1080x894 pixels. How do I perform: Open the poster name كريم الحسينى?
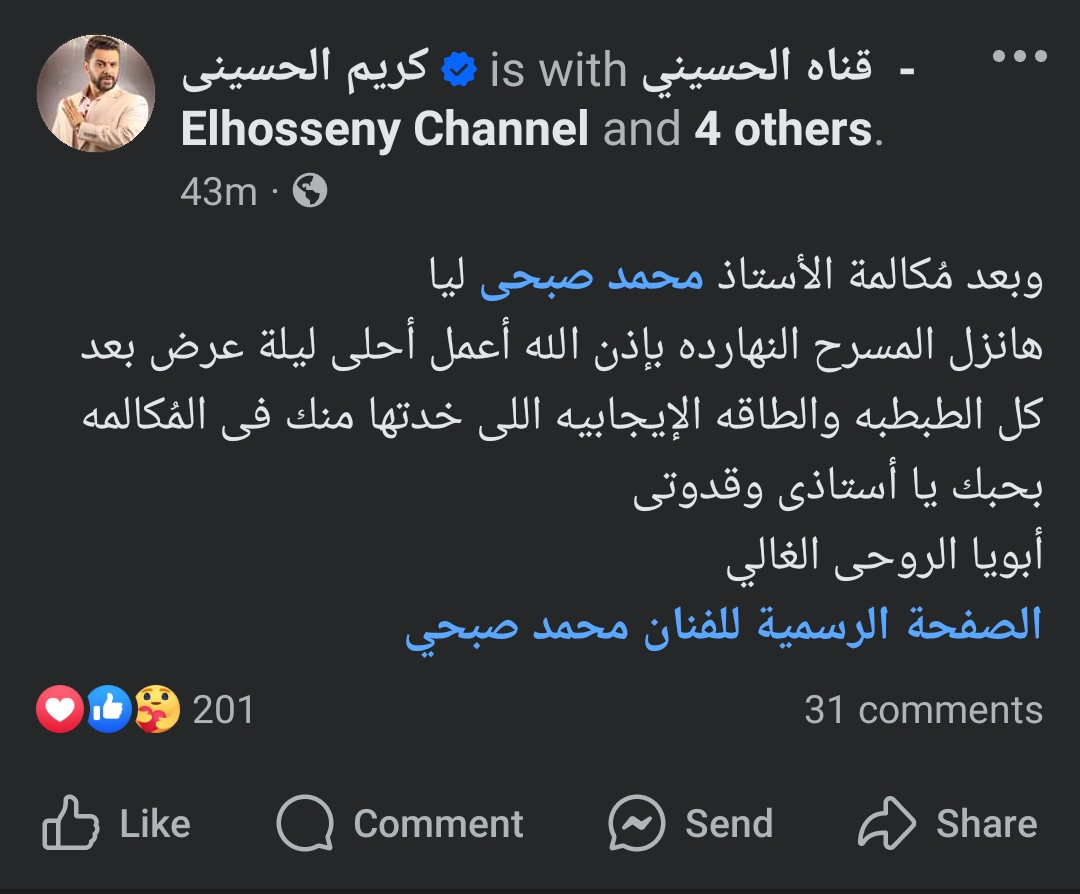pyautogui.click(x=305, y=69)
